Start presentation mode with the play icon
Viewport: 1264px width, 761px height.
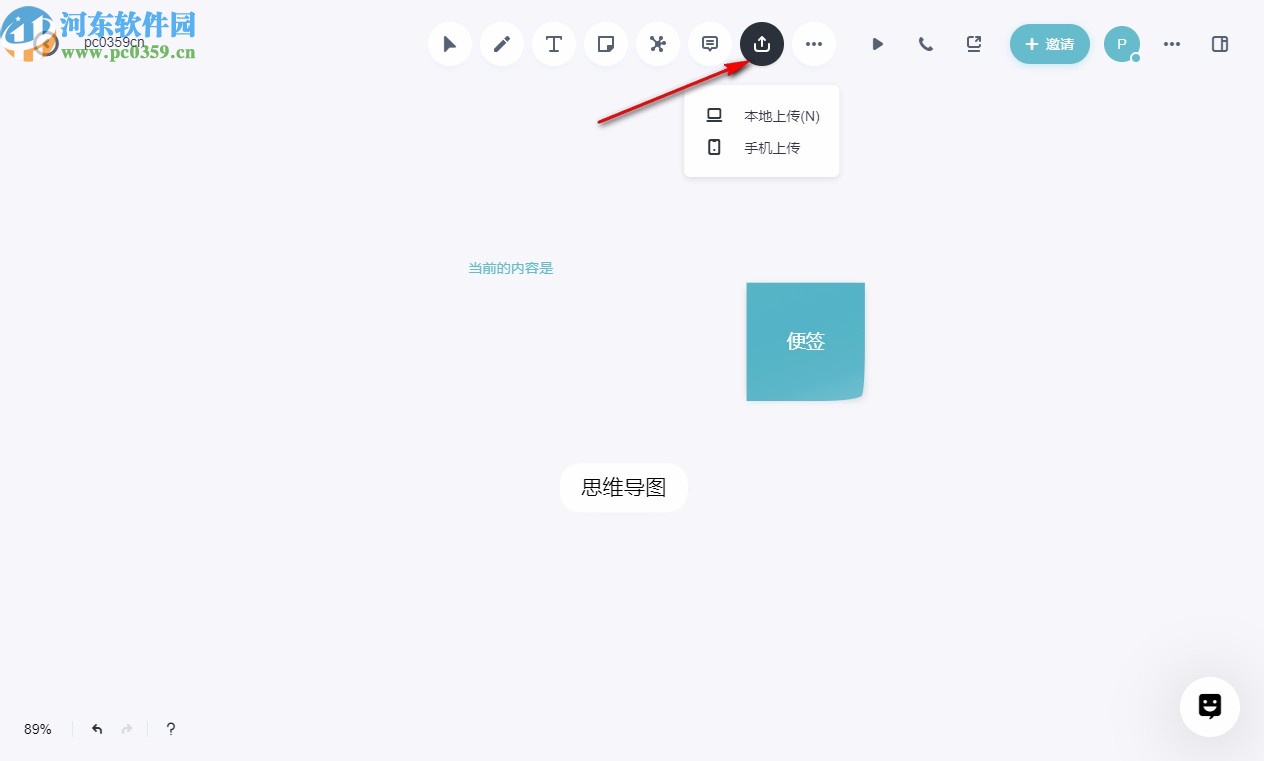[x=877, y=44]
